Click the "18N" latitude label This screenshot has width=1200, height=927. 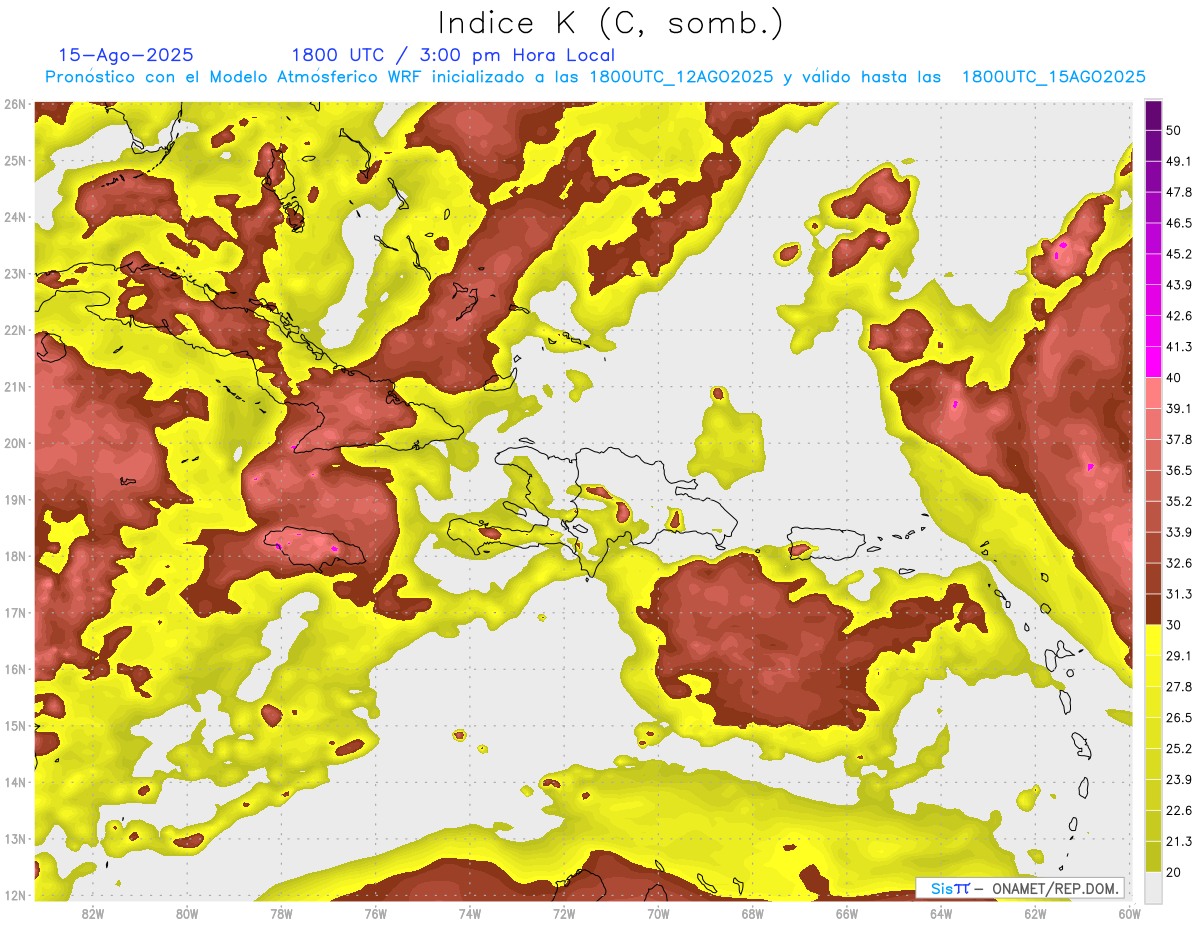pos(15,556)
